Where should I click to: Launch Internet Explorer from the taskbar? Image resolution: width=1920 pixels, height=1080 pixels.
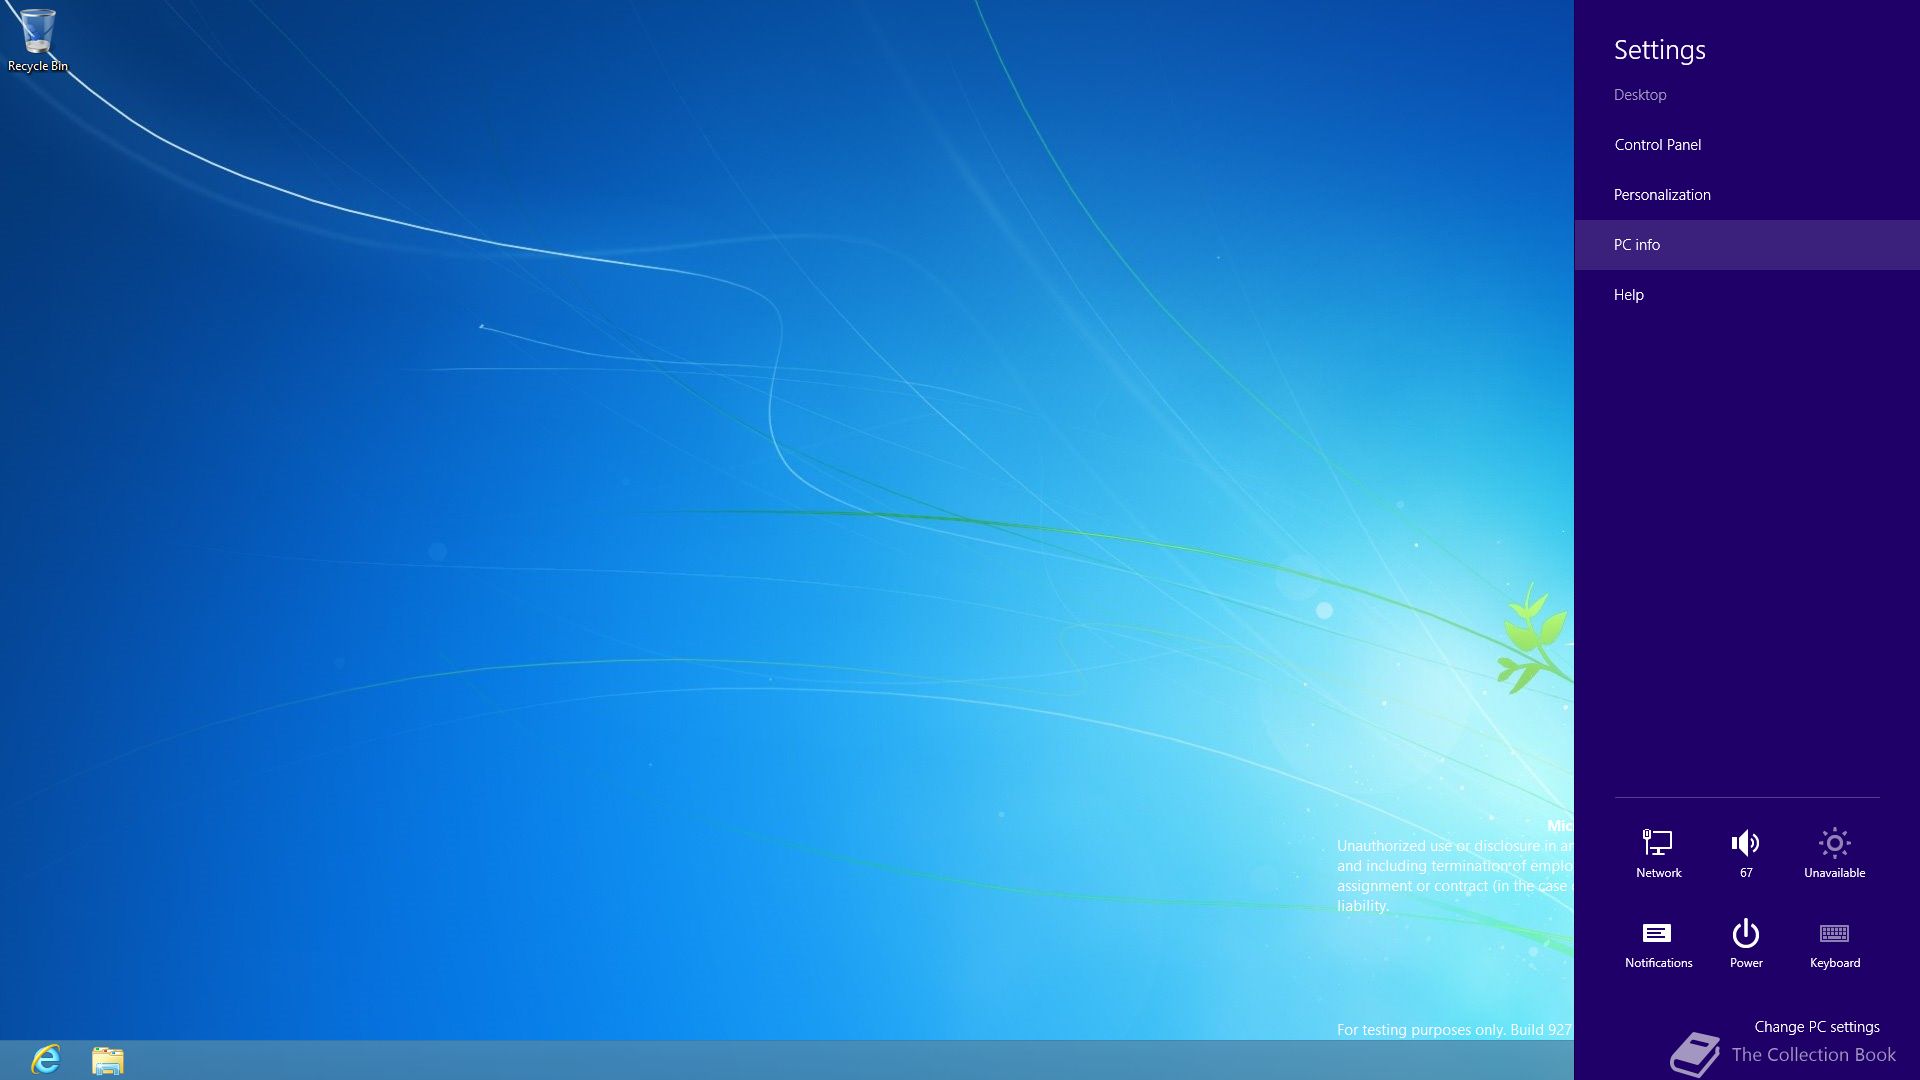(x=46, y=1059)
